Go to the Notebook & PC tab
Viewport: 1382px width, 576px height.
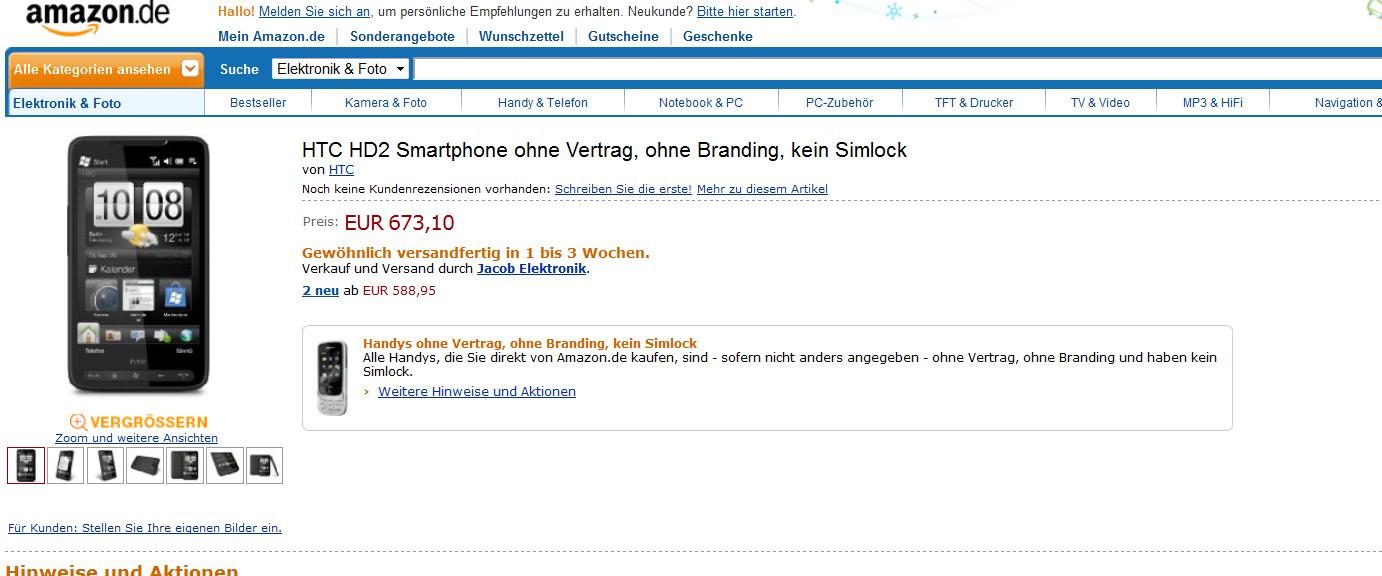(701, 103)
